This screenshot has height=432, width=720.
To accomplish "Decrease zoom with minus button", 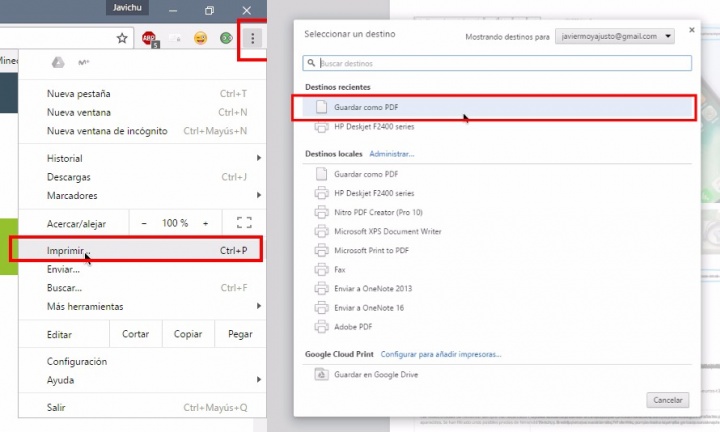I will (144, 223).
